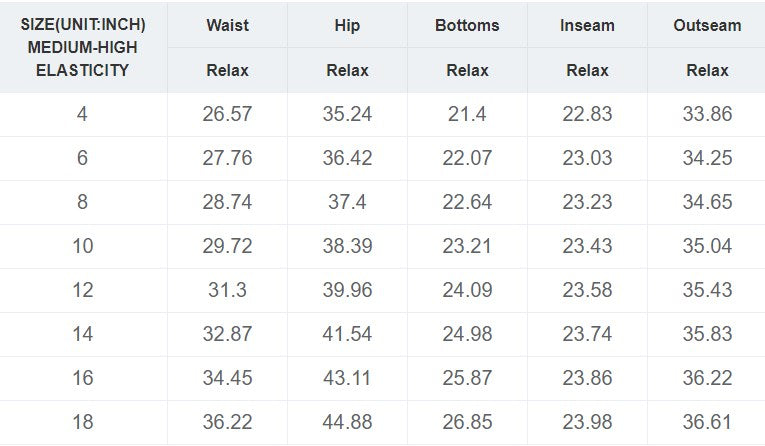The image size is (765, 446).
Task: Click outseam value 36.61
Action: pos(707,422)
